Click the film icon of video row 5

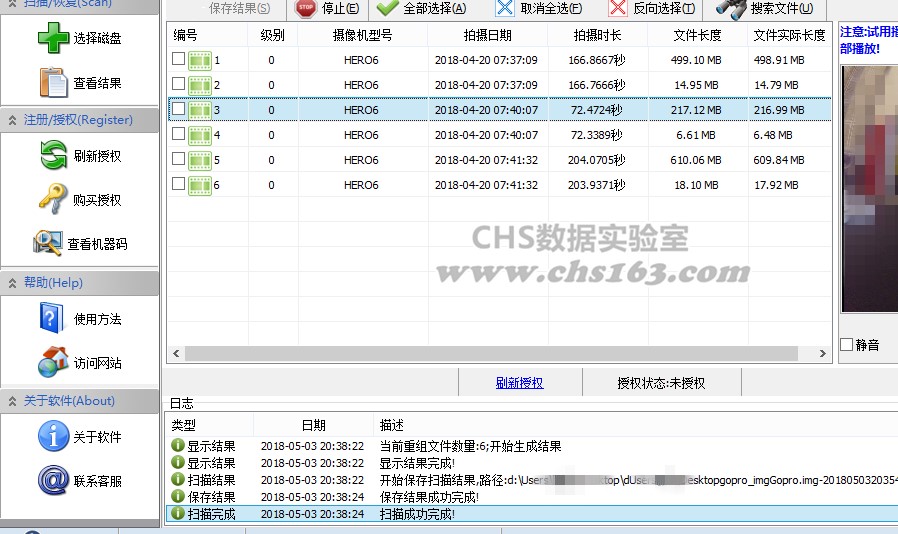click(200, 160)
